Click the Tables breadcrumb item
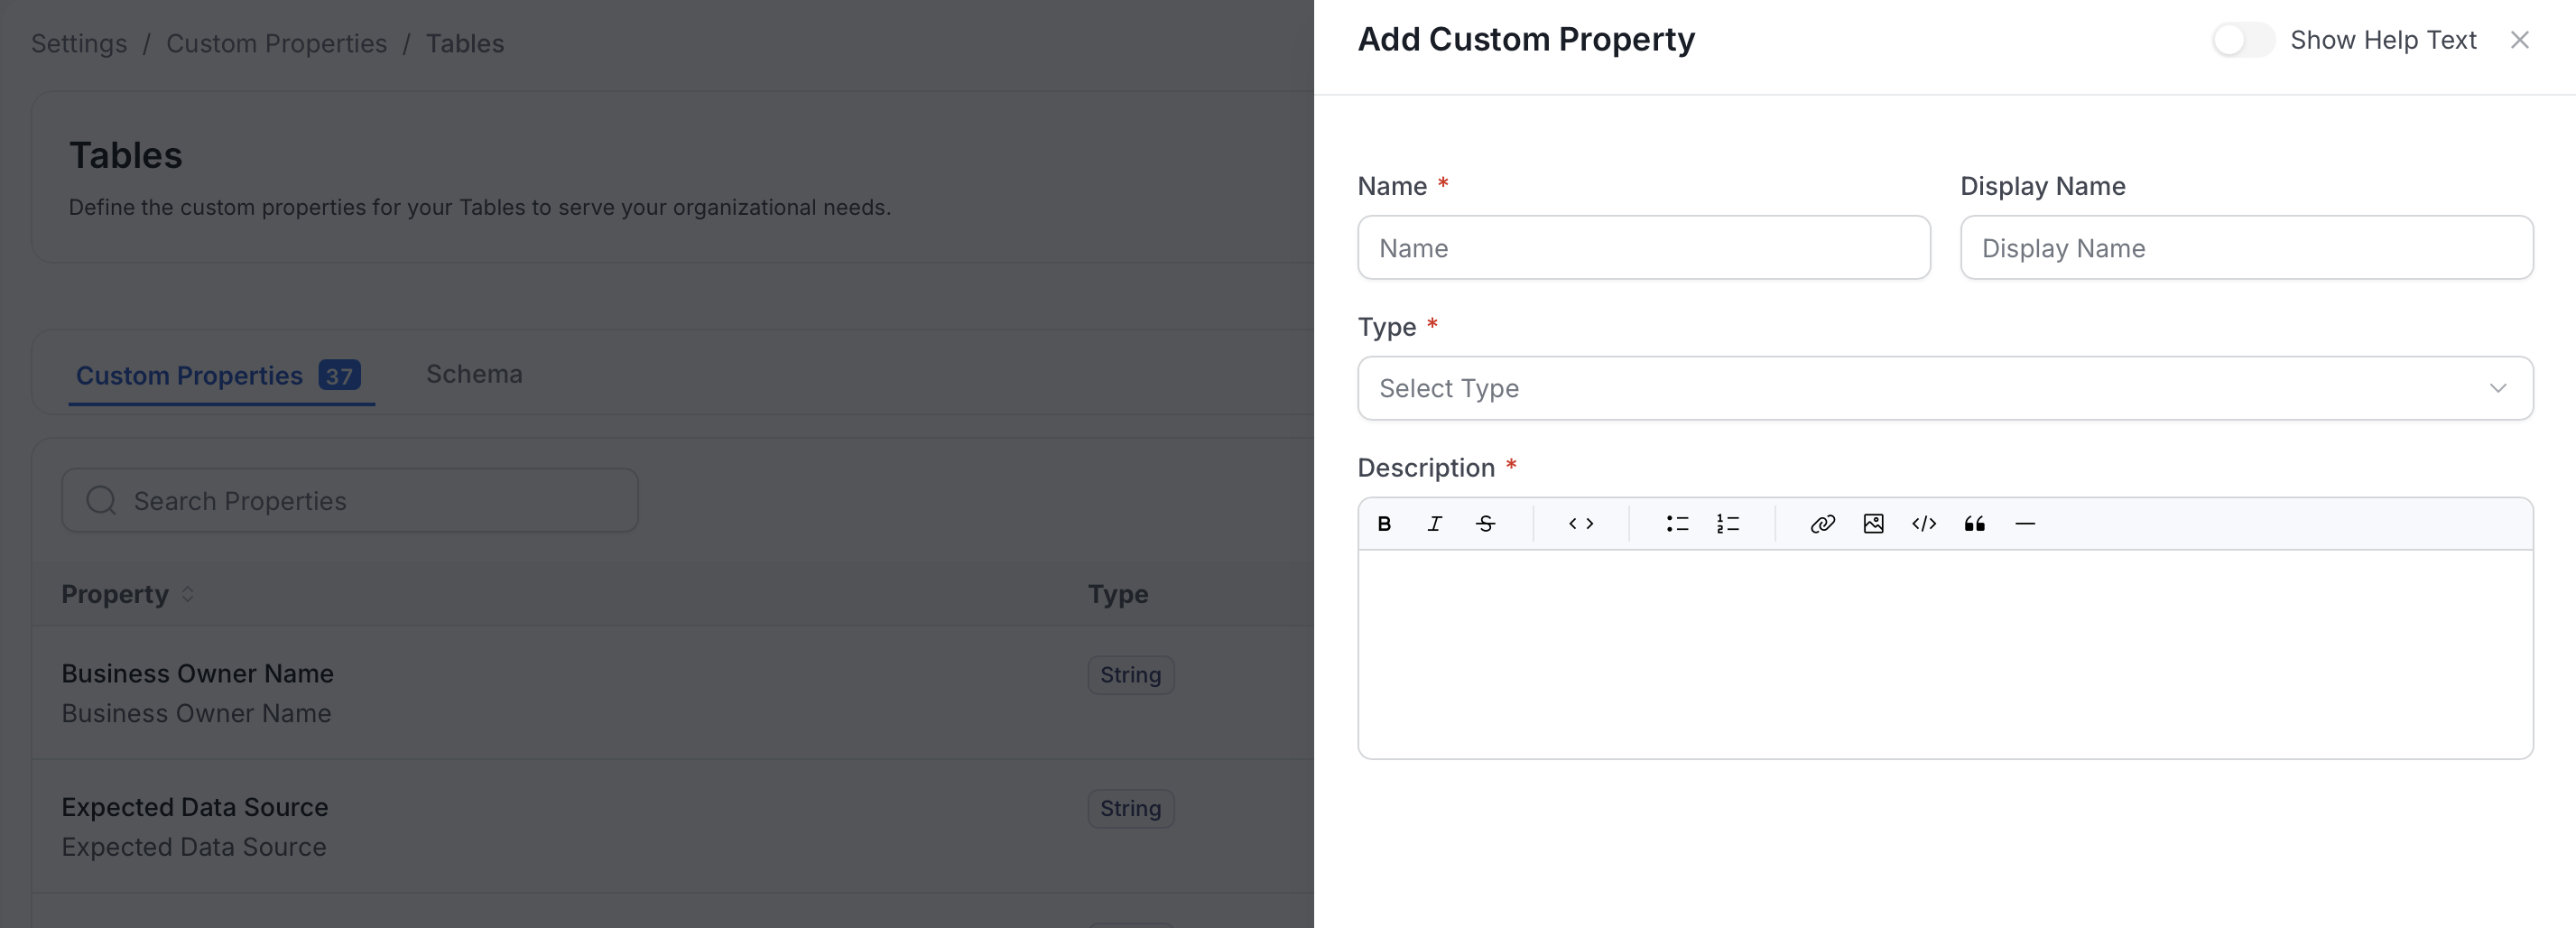The width and height of the screenshot is (2576, 928). (x=465, y=43)
